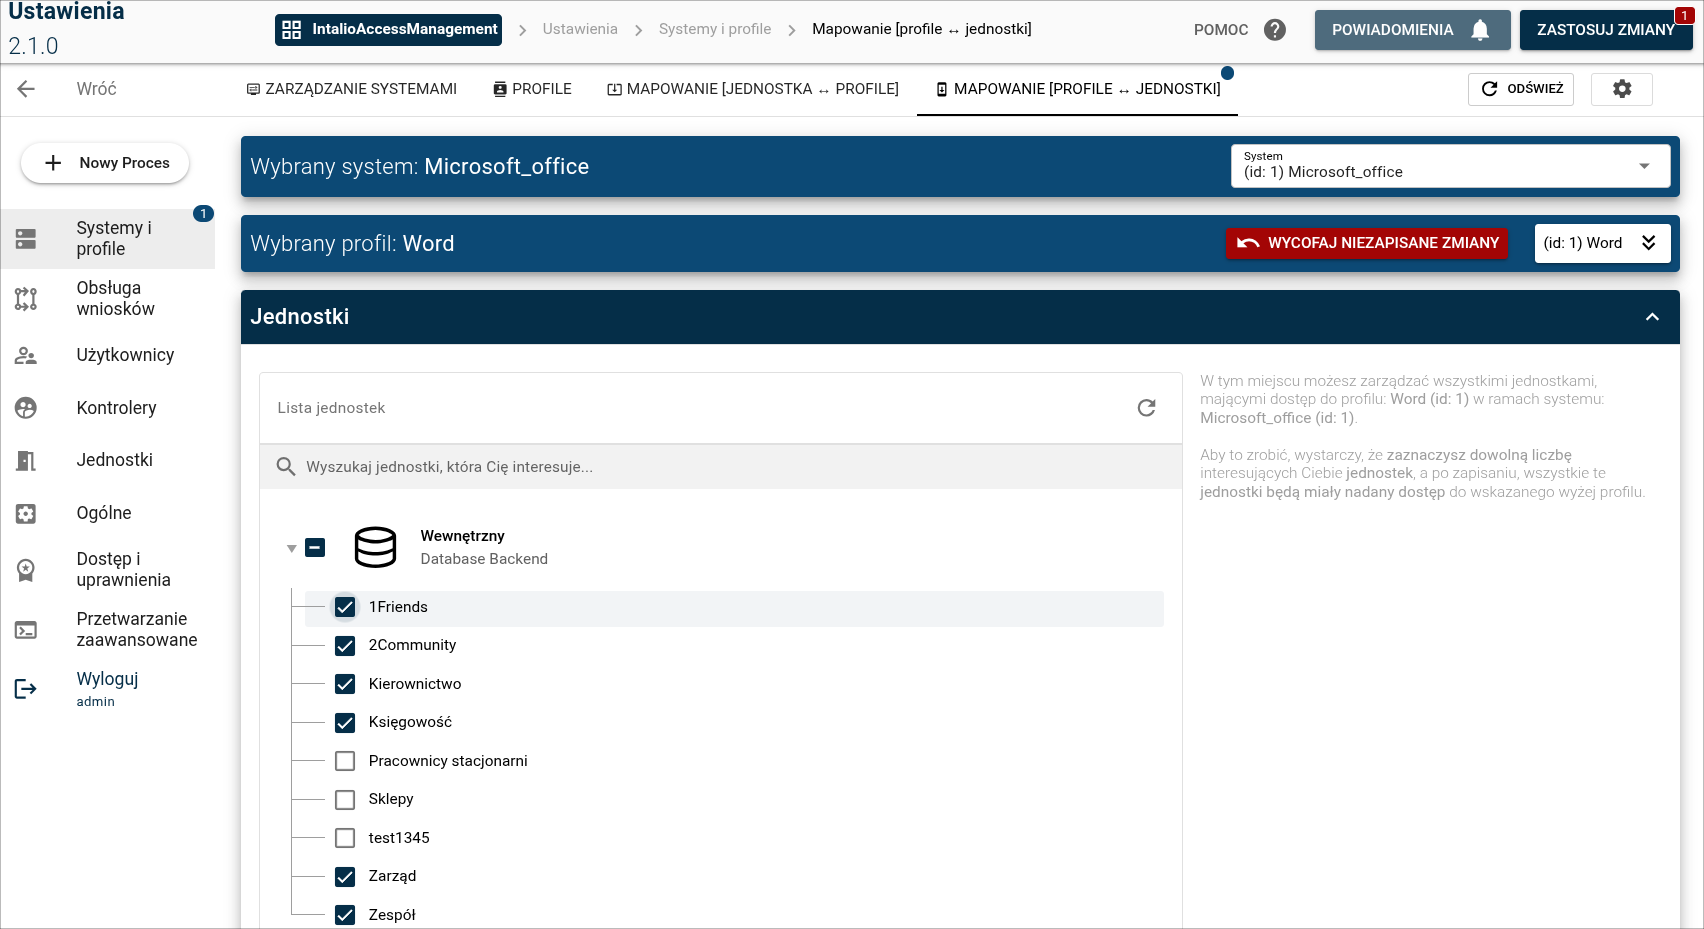Image resolution: width=1704 pixels, height=929 pixels.
Task: Collapse the Jednostki panel chevron
Action: pyautogui.click(x=1652, y=317)
